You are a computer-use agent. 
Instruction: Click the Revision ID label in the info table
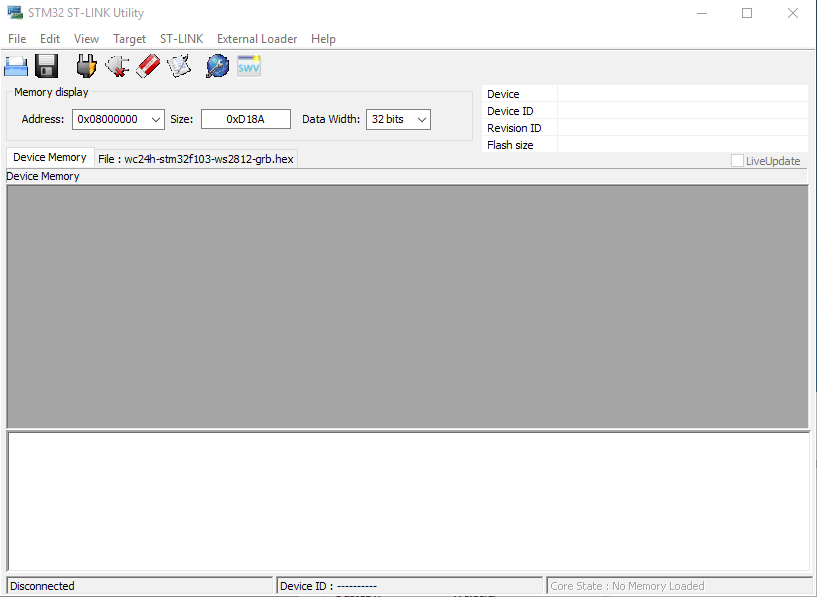[514, 128]
